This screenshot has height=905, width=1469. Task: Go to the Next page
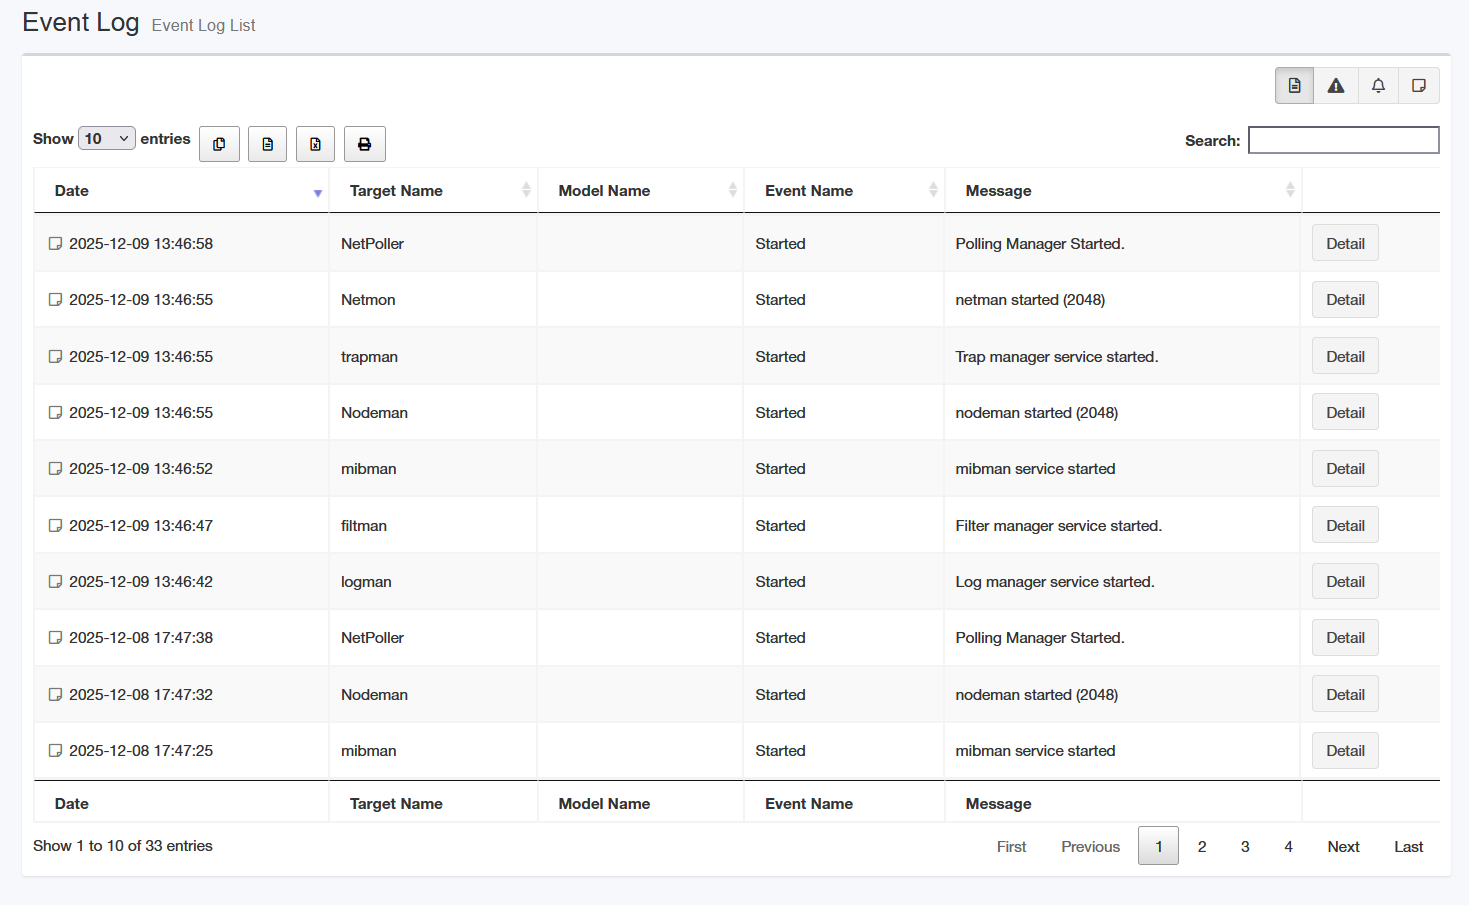(1343, 846)
